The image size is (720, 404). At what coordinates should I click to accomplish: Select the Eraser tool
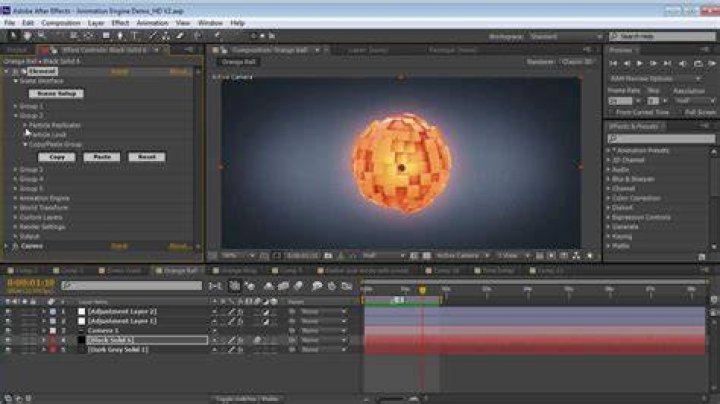click(x=180, y=36)
